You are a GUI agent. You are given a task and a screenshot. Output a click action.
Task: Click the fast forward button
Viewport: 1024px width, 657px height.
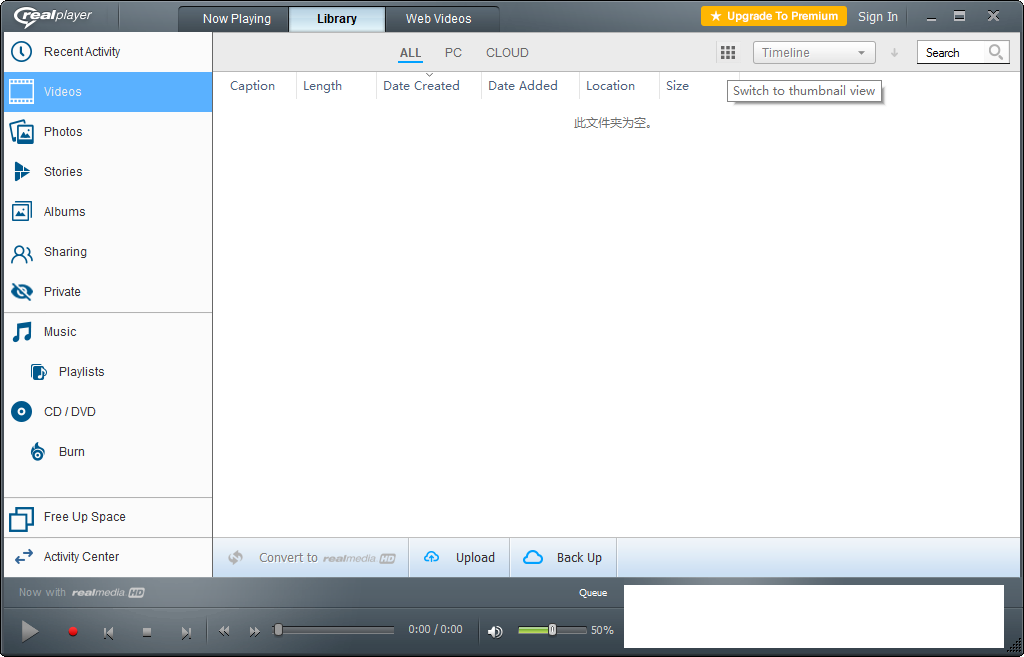255,631
